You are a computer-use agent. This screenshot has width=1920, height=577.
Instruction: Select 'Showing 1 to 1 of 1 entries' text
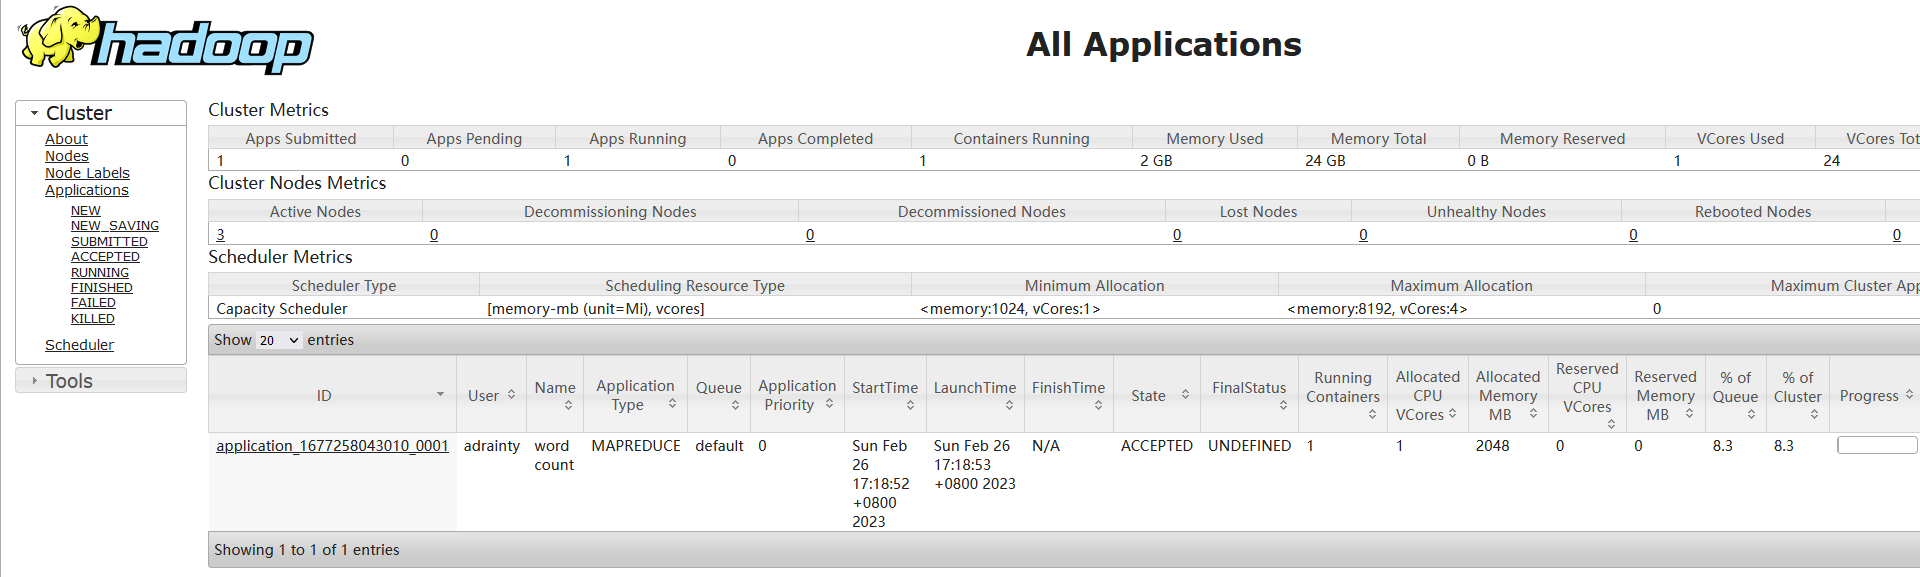306,550
